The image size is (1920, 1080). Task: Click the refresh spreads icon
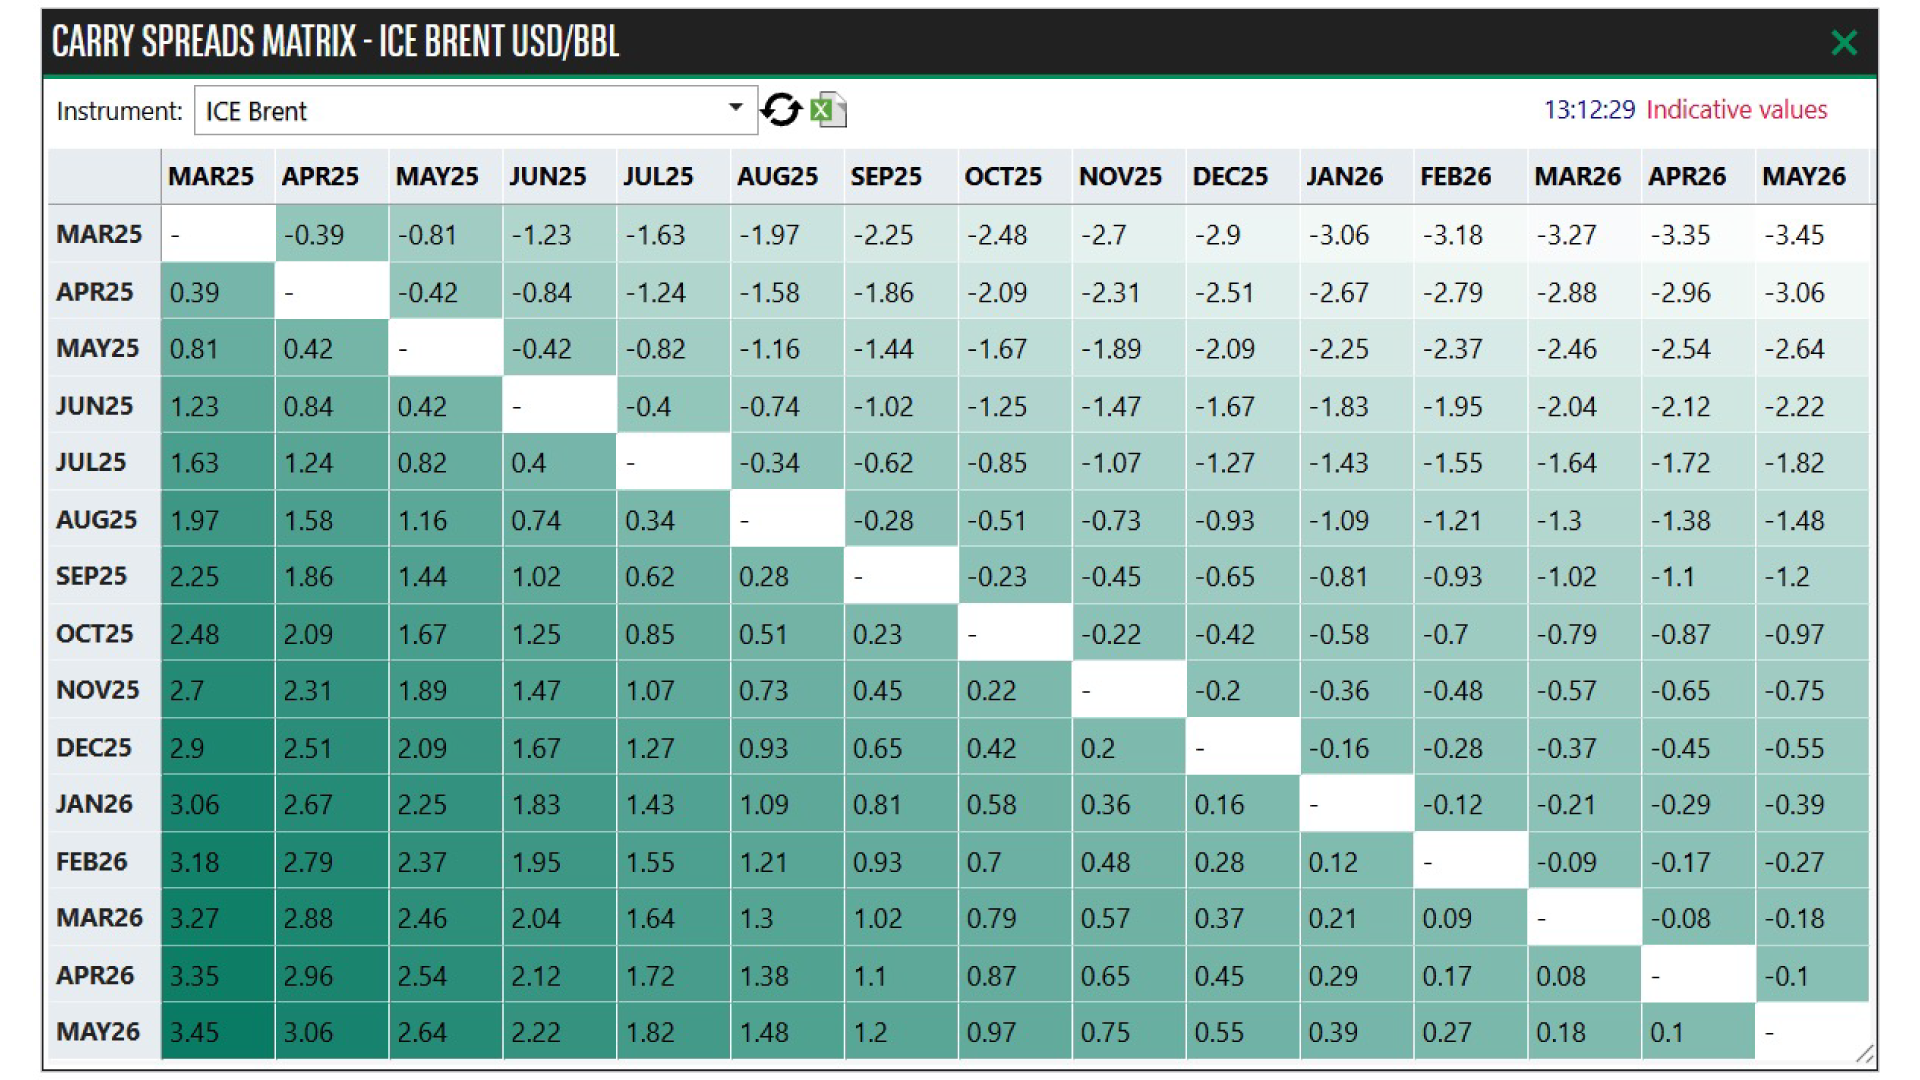click(x=781, y=110)
